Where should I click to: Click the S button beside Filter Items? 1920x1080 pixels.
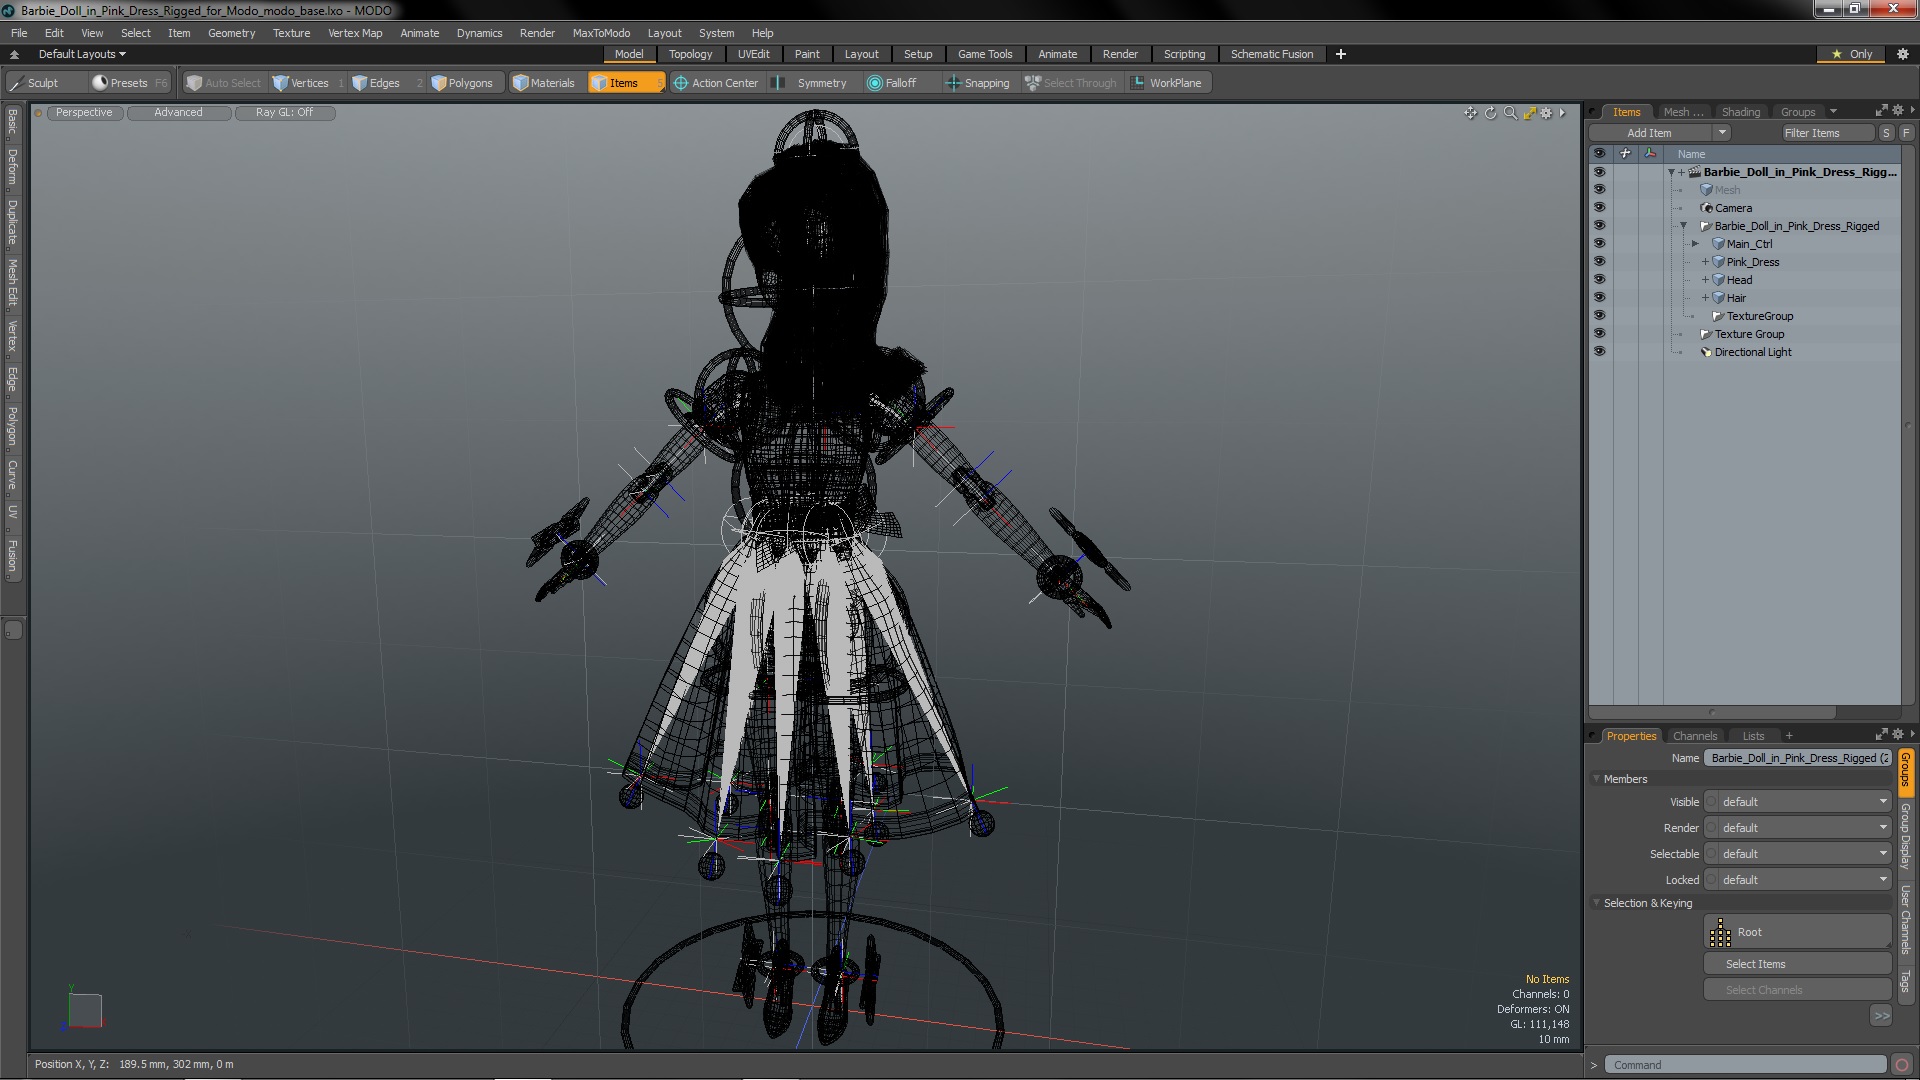[1886, 133]
